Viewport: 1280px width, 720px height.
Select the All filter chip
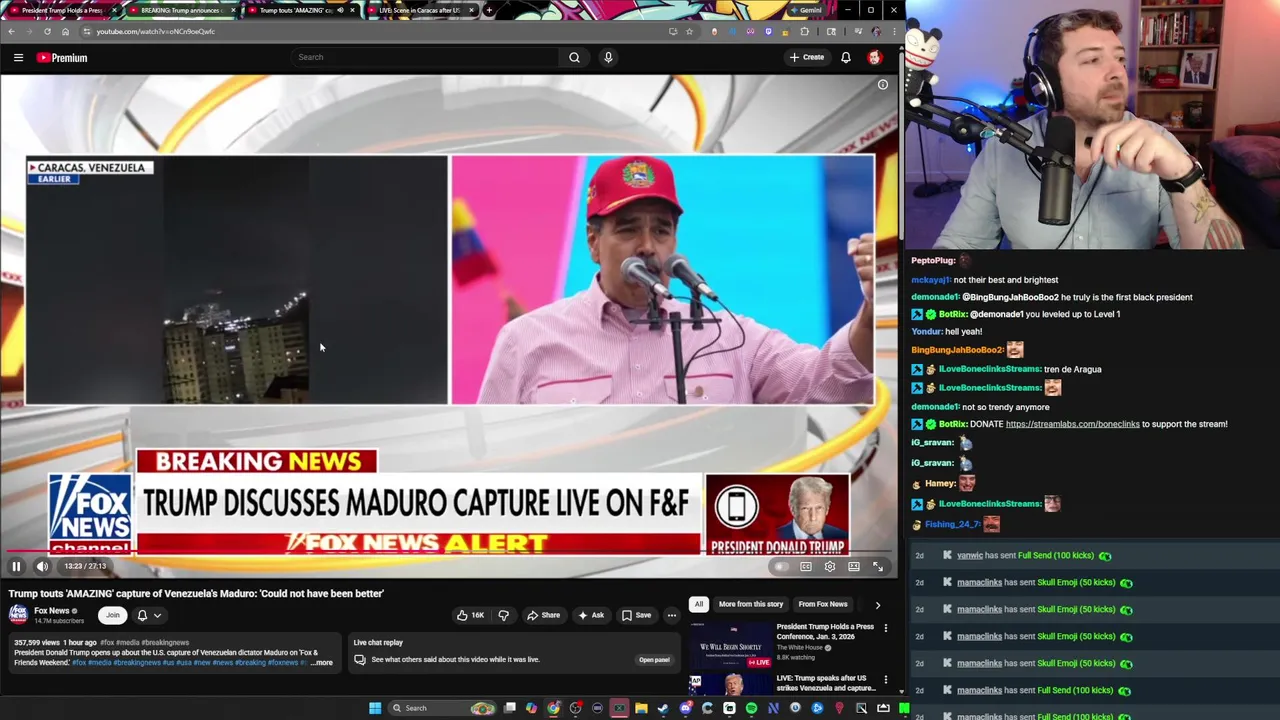tap(699, 604)
